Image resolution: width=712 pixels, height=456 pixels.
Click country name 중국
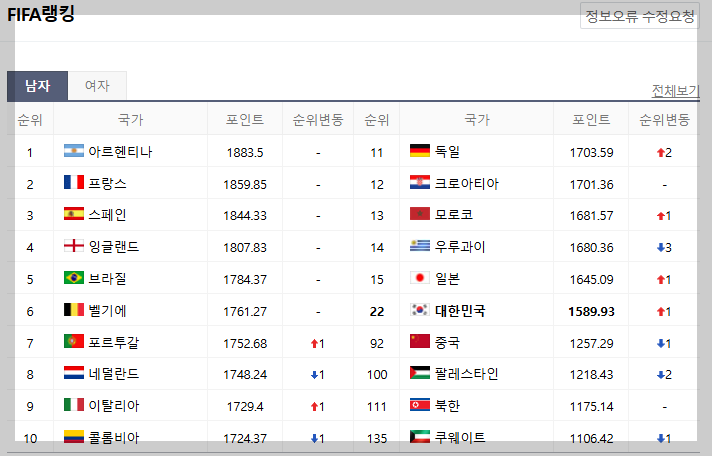click(447, 342)
